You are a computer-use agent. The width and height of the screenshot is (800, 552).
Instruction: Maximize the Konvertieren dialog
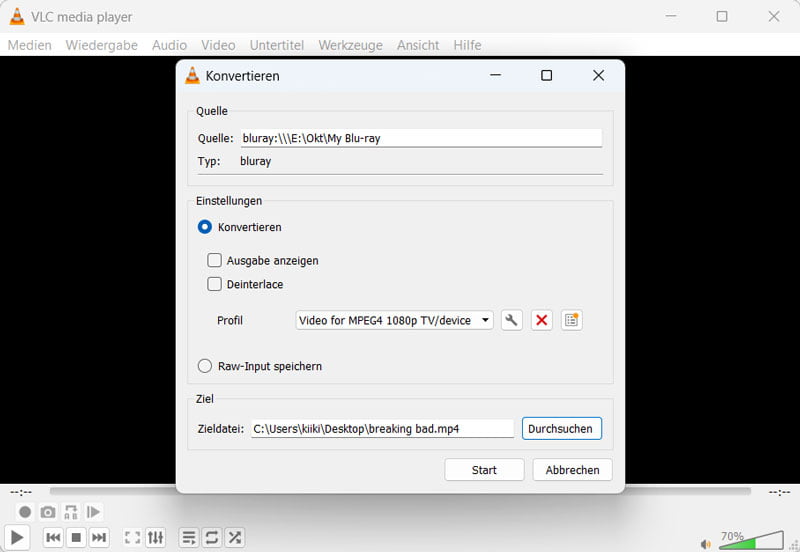(546, 76)
